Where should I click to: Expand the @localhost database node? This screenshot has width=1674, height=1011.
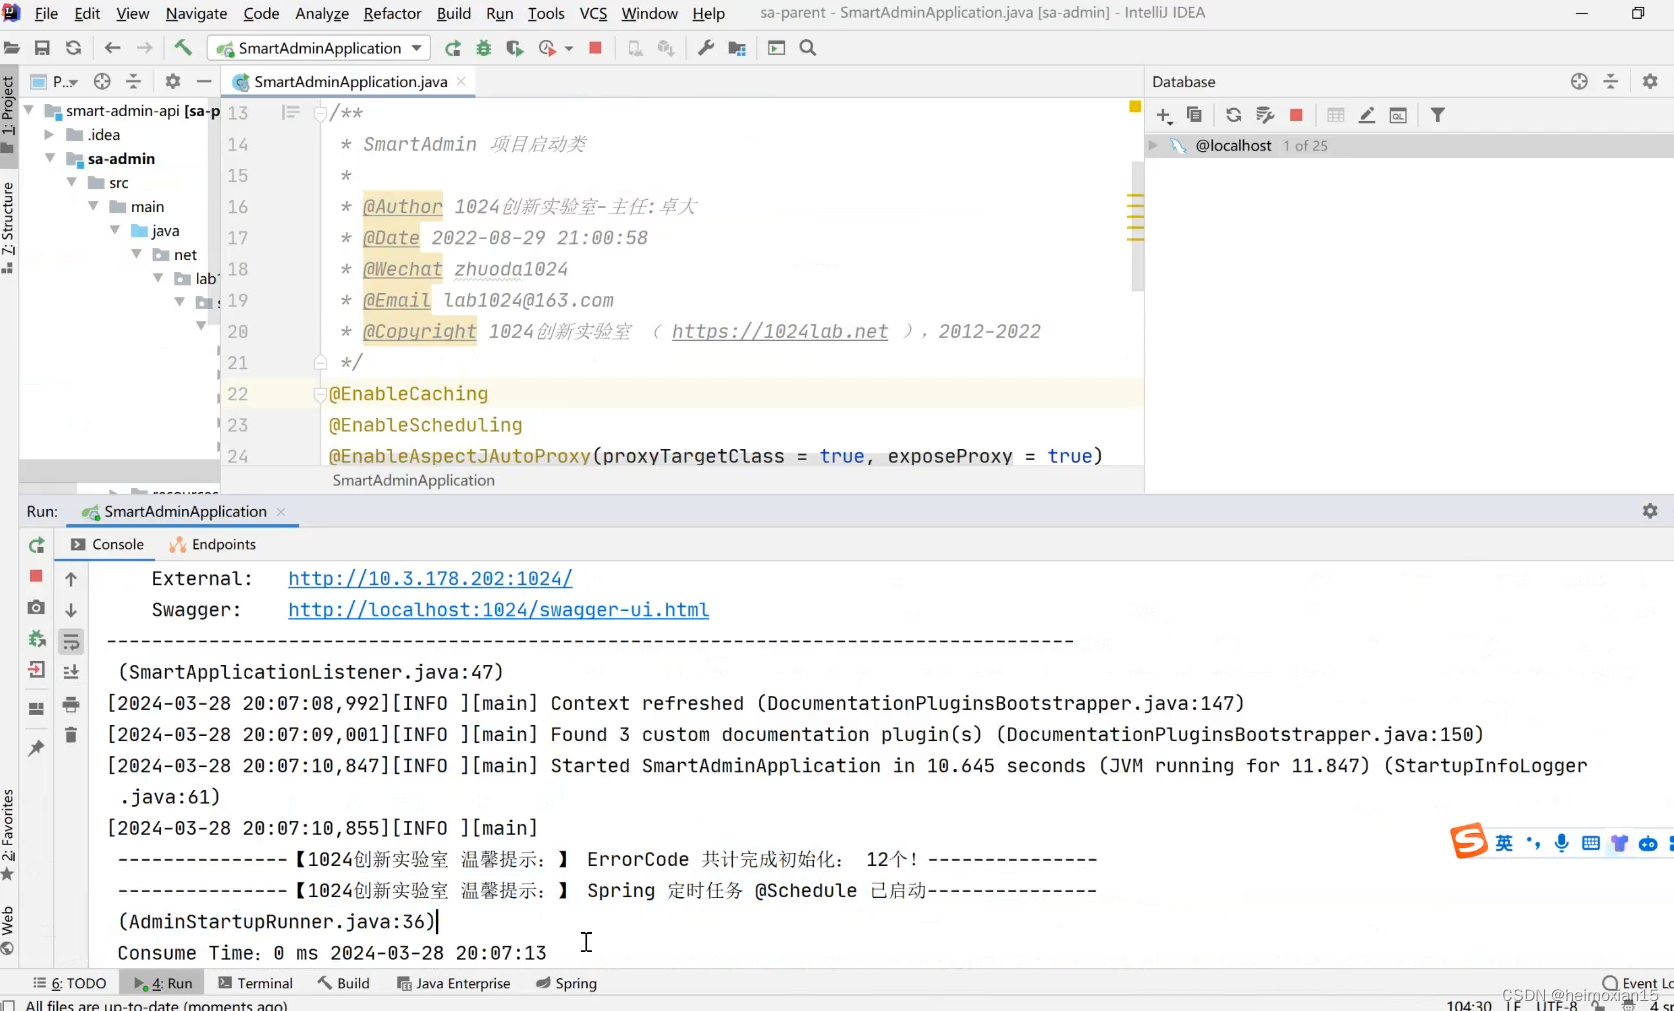(1153, 146)
